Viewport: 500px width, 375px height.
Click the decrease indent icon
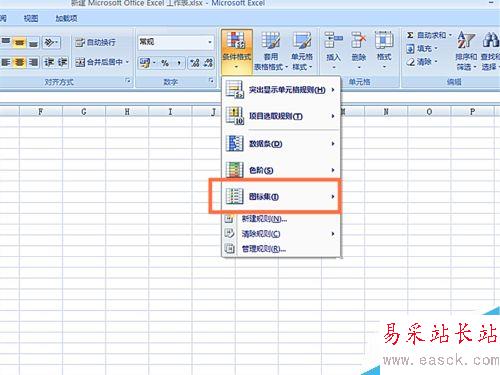coord(49,62)
